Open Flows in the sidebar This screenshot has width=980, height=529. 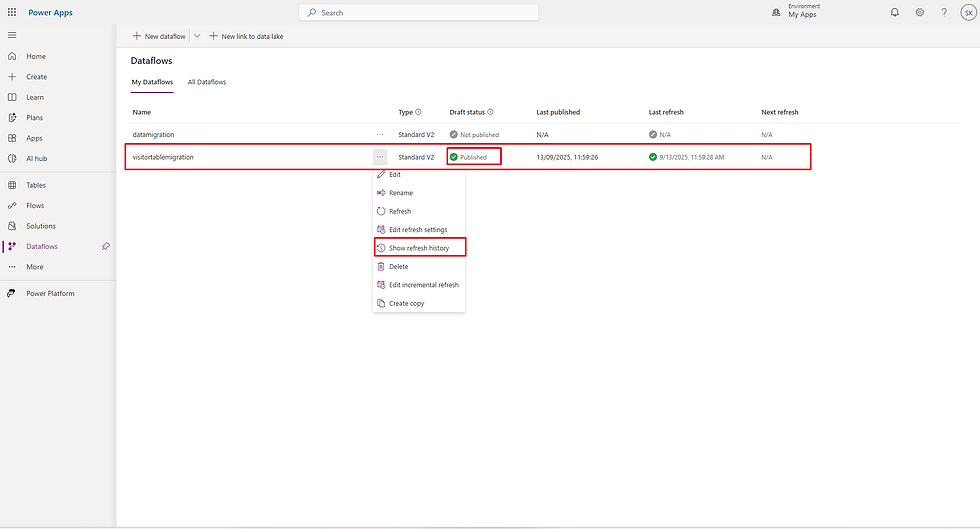click(35, 206)
